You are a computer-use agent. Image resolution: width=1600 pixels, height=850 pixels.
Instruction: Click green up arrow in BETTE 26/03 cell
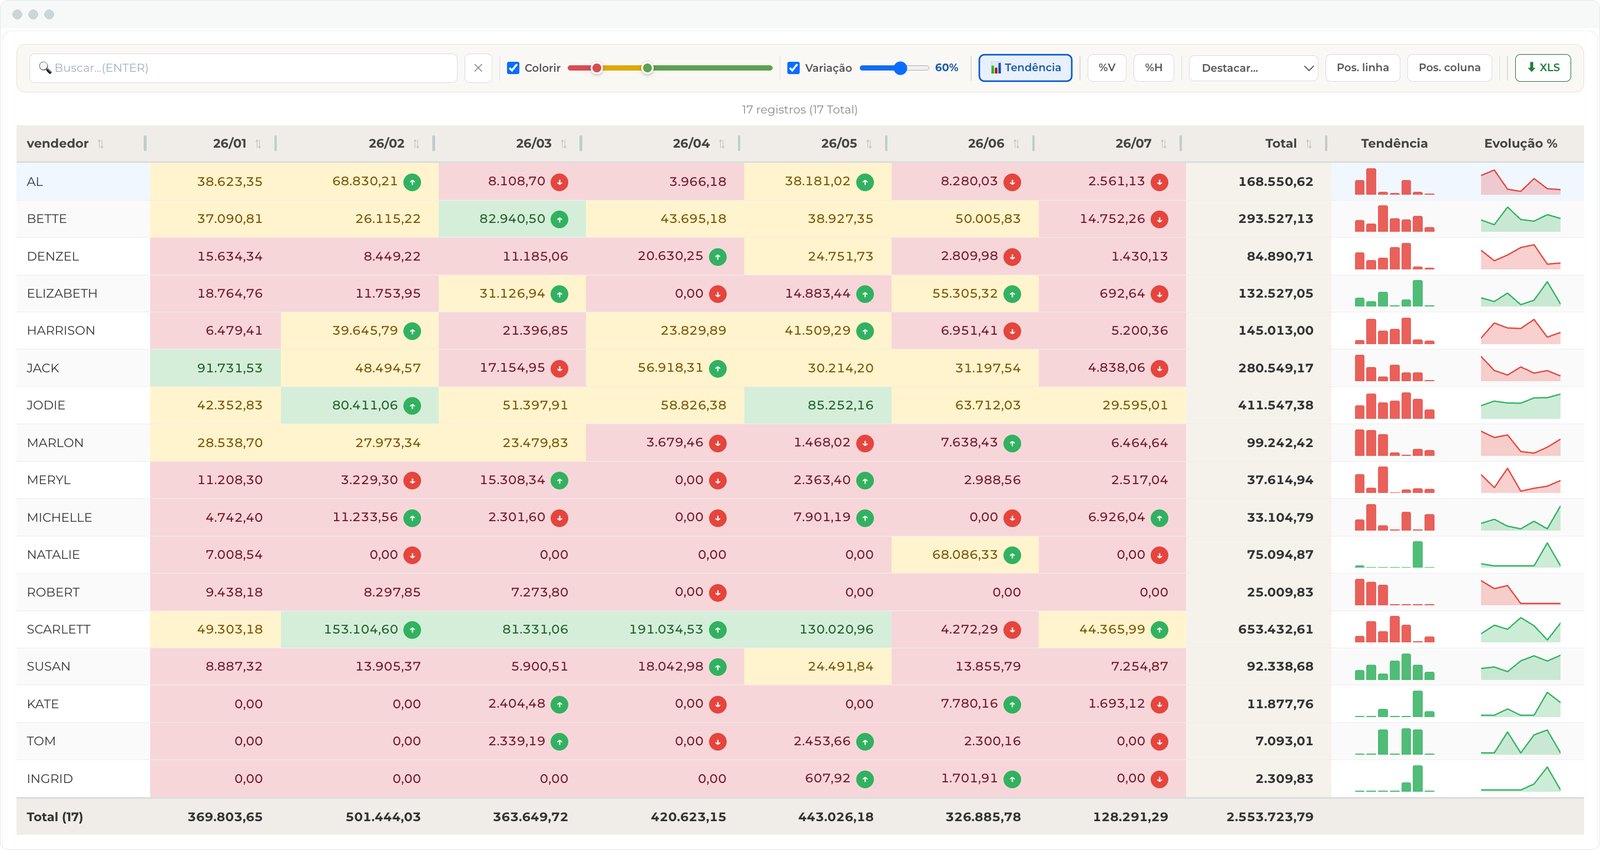coord(559,219)
